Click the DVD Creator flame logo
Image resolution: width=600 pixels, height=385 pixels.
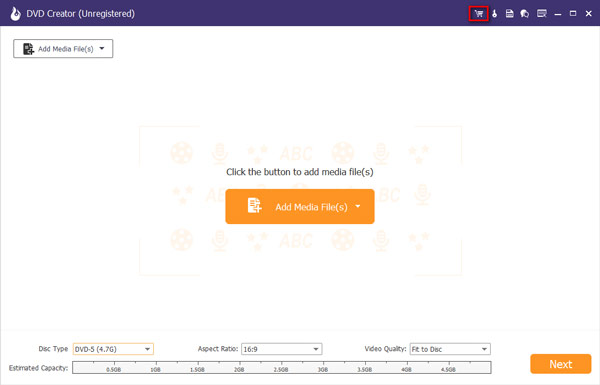[x=15, y=14]
